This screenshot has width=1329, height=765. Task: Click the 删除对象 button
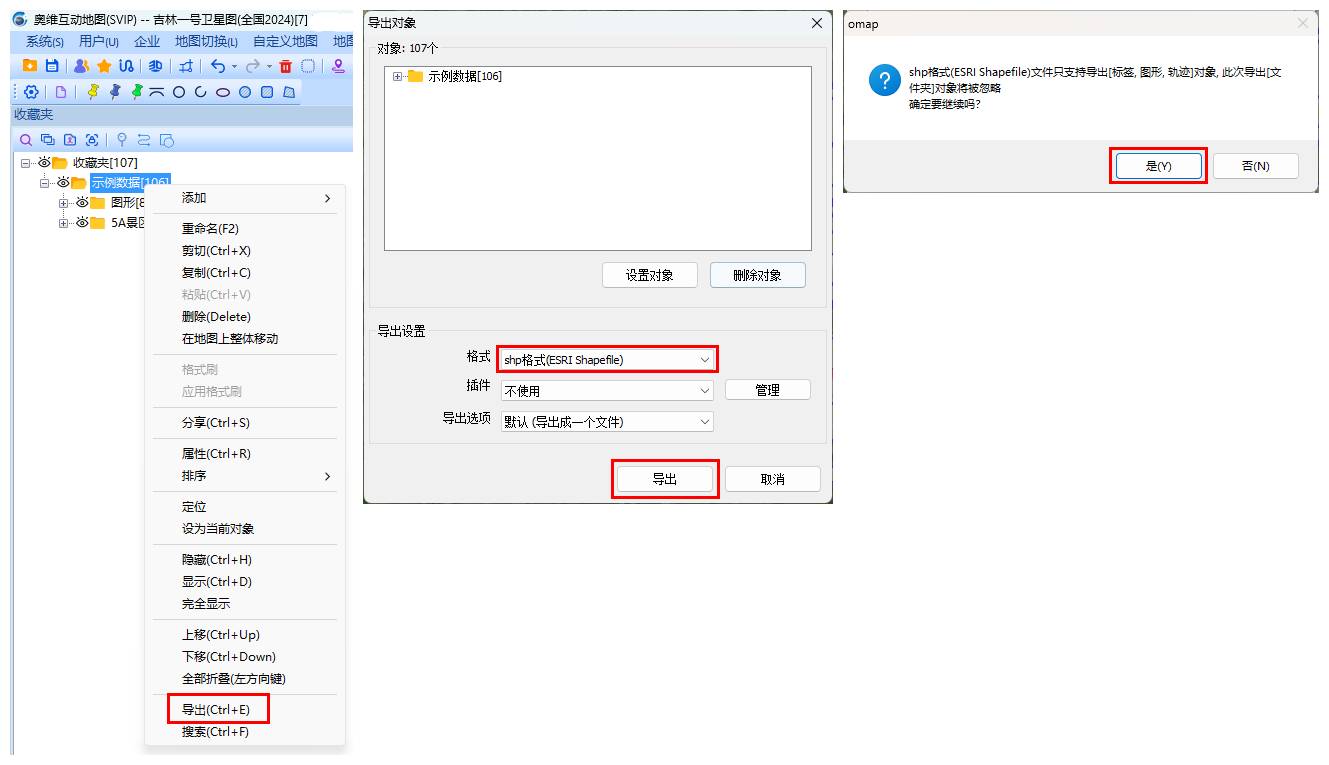(x=757, y=275)
